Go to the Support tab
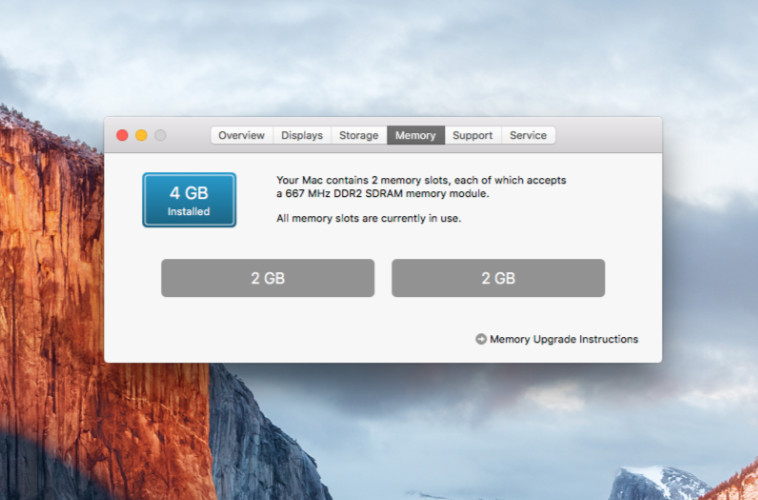The image size is (758, 500). 473,135
